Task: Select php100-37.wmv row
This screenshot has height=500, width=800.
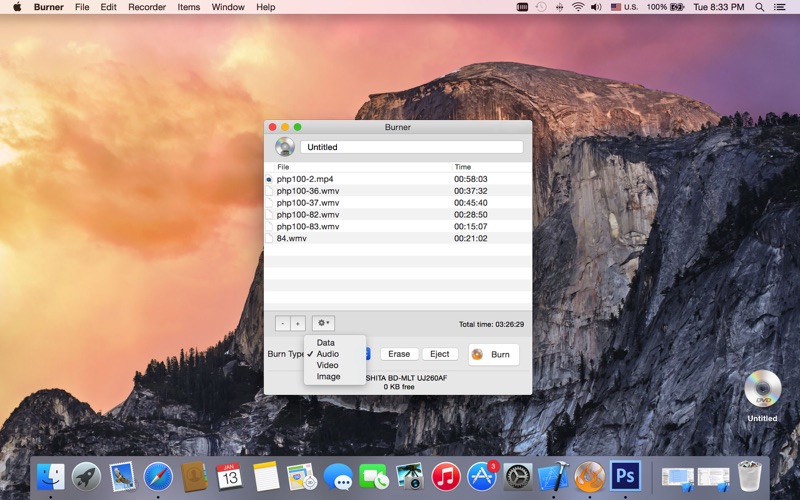Action: (x=398, y=203)
